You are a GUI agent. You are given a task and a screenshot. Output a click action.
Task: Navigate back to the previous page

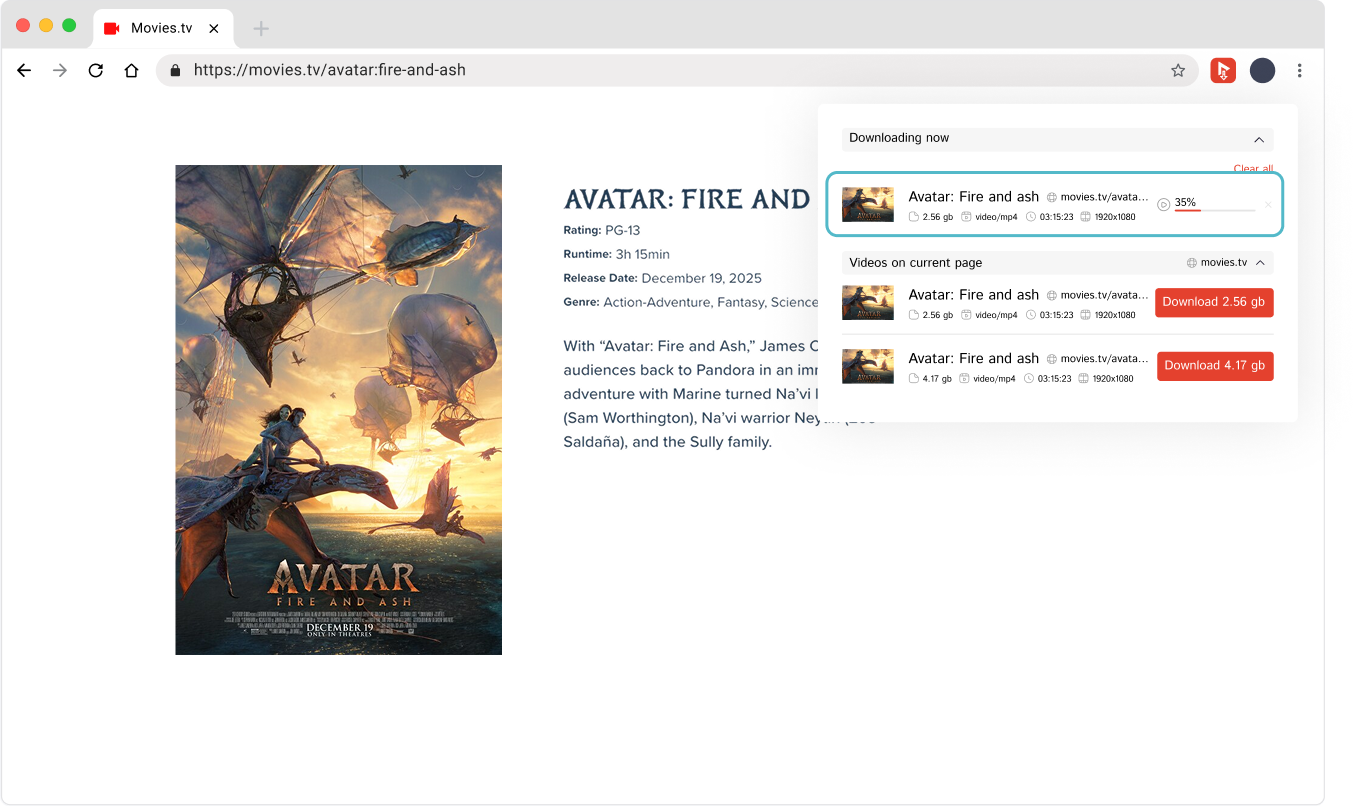coord(24,70)
